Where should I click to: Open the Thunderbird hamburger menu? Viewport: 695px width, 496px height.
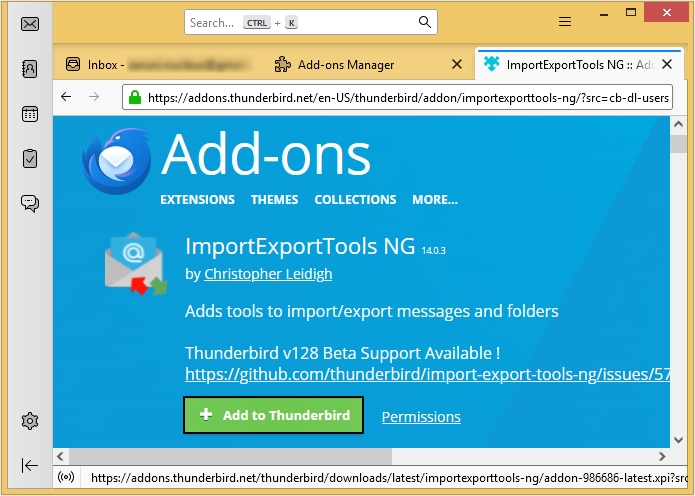point(565,21)
